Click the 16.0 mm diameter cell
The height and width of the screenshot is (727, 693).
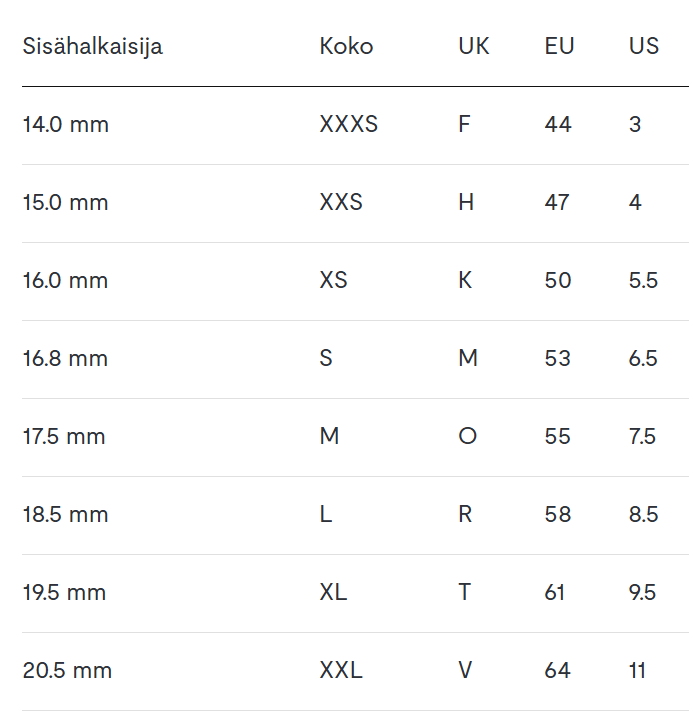click(x=66, y=281)
